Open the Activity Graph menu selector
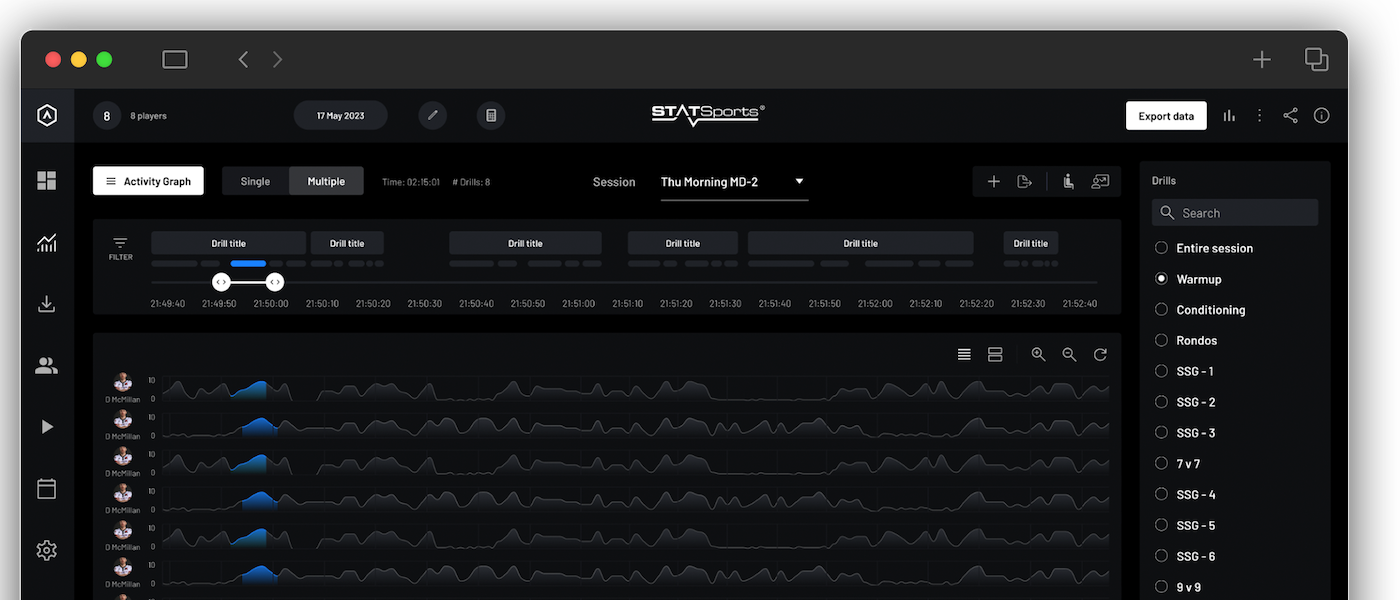Screen dimensions: 1400x600 pyautogui.click(x=148, y=181)
